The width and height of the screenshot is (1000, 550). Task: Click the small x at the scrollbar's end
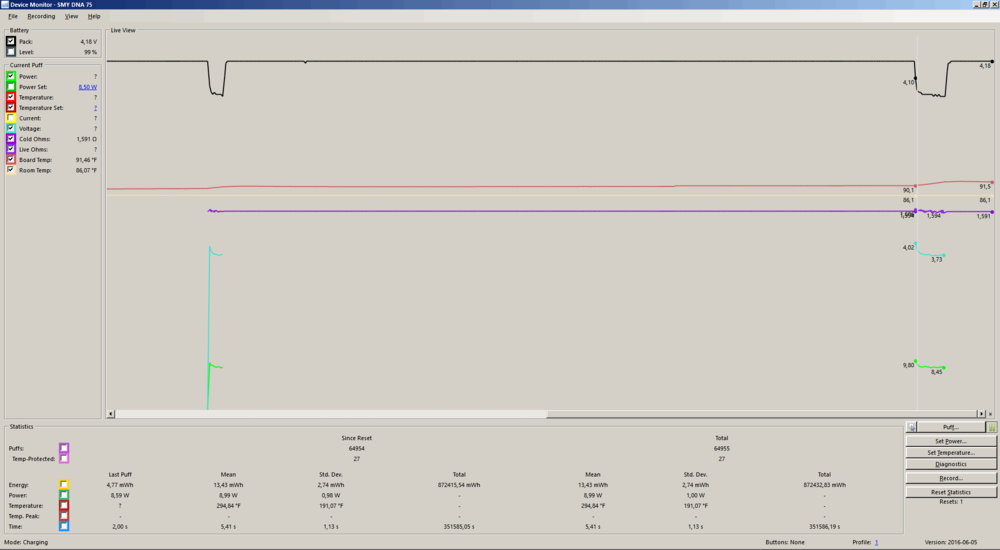tap(991, 414)
